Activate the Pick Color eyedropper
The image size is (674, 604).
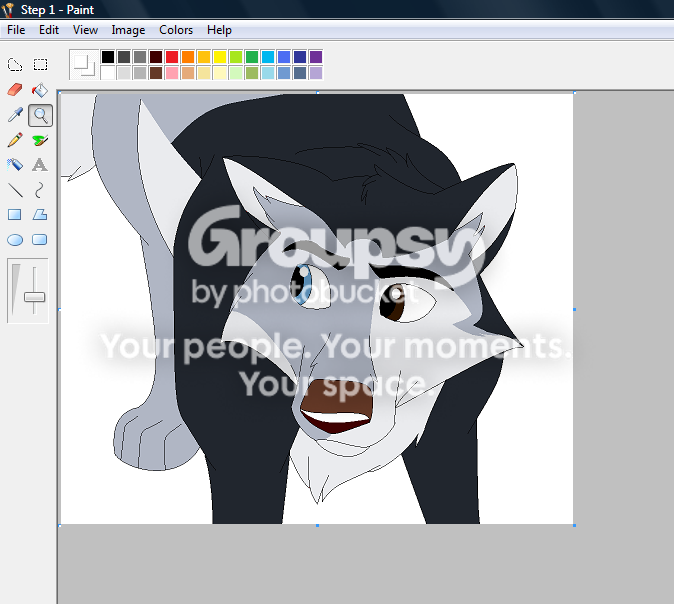pyautogui.click(x=15, y=115)
